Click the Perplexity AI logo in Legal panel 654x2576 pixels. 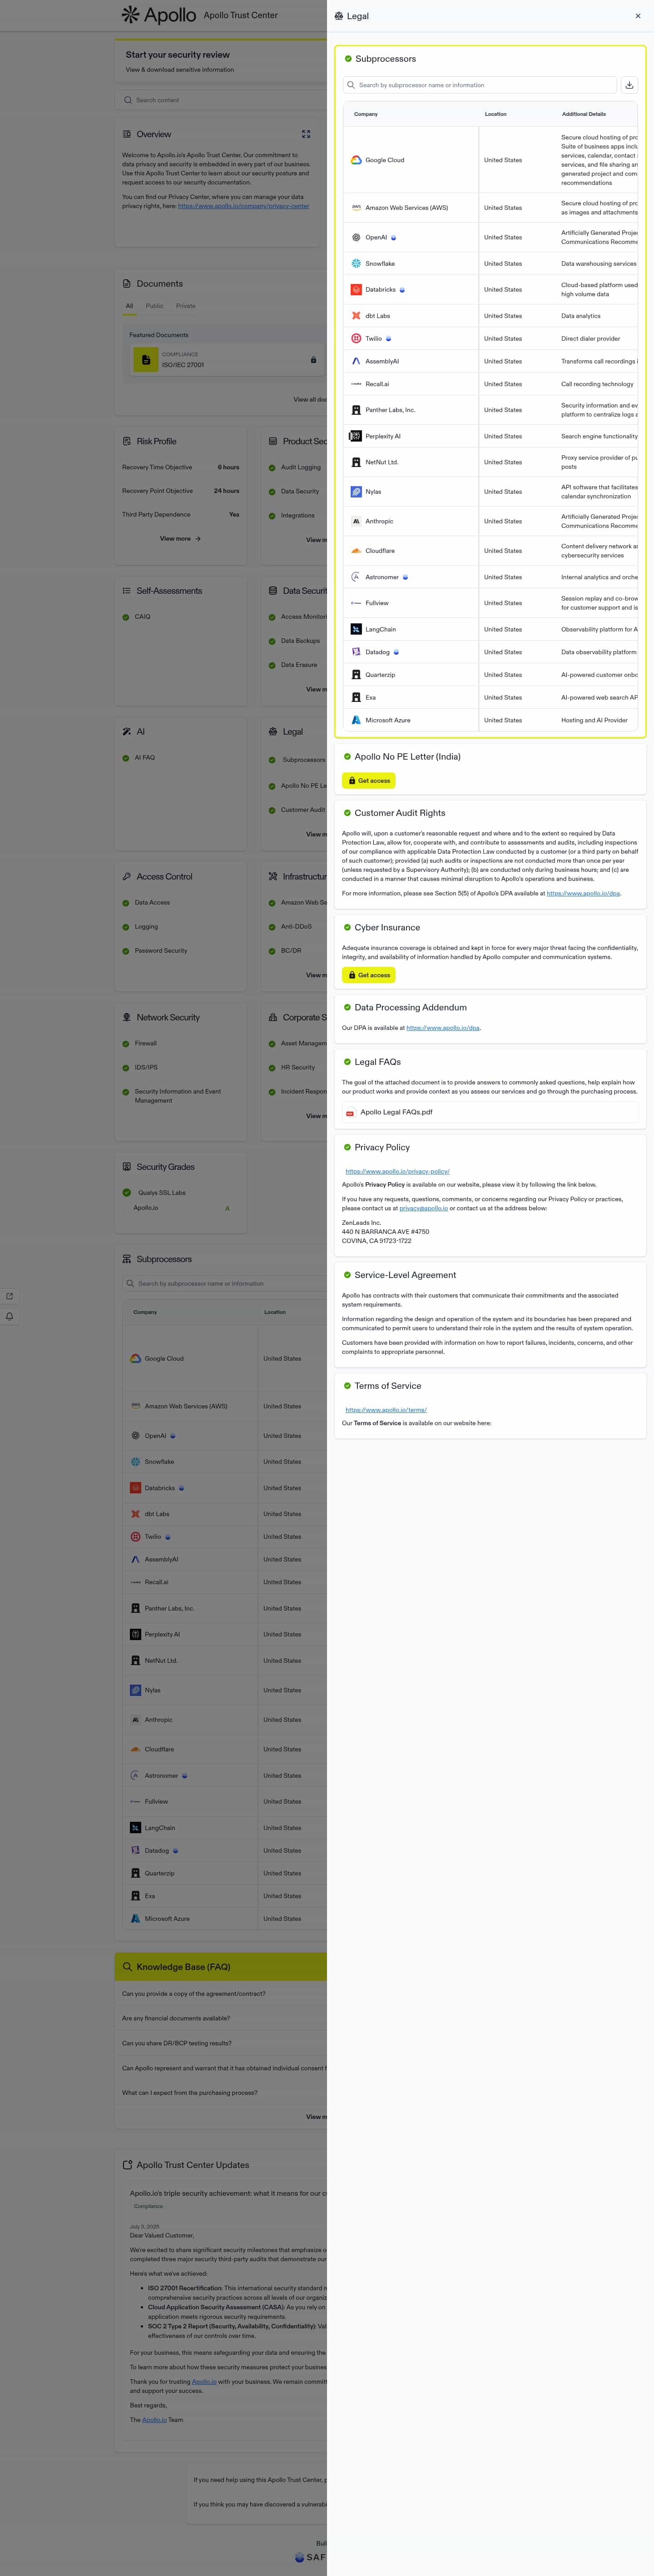click(356, 436)
